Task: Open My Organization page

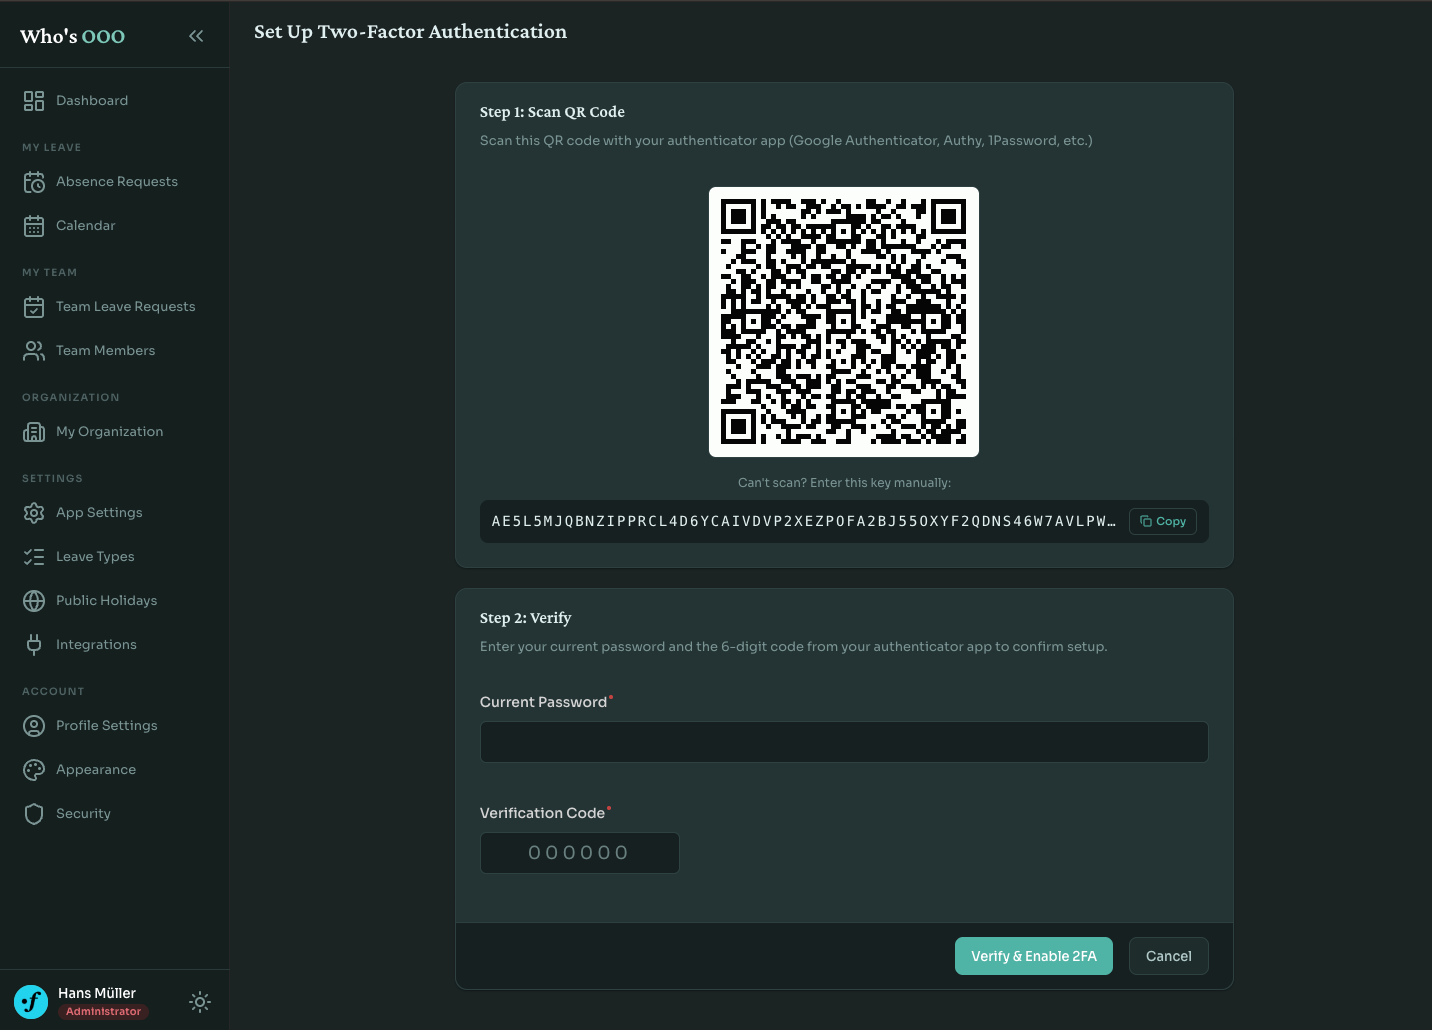Action: (x=110, y=432)
